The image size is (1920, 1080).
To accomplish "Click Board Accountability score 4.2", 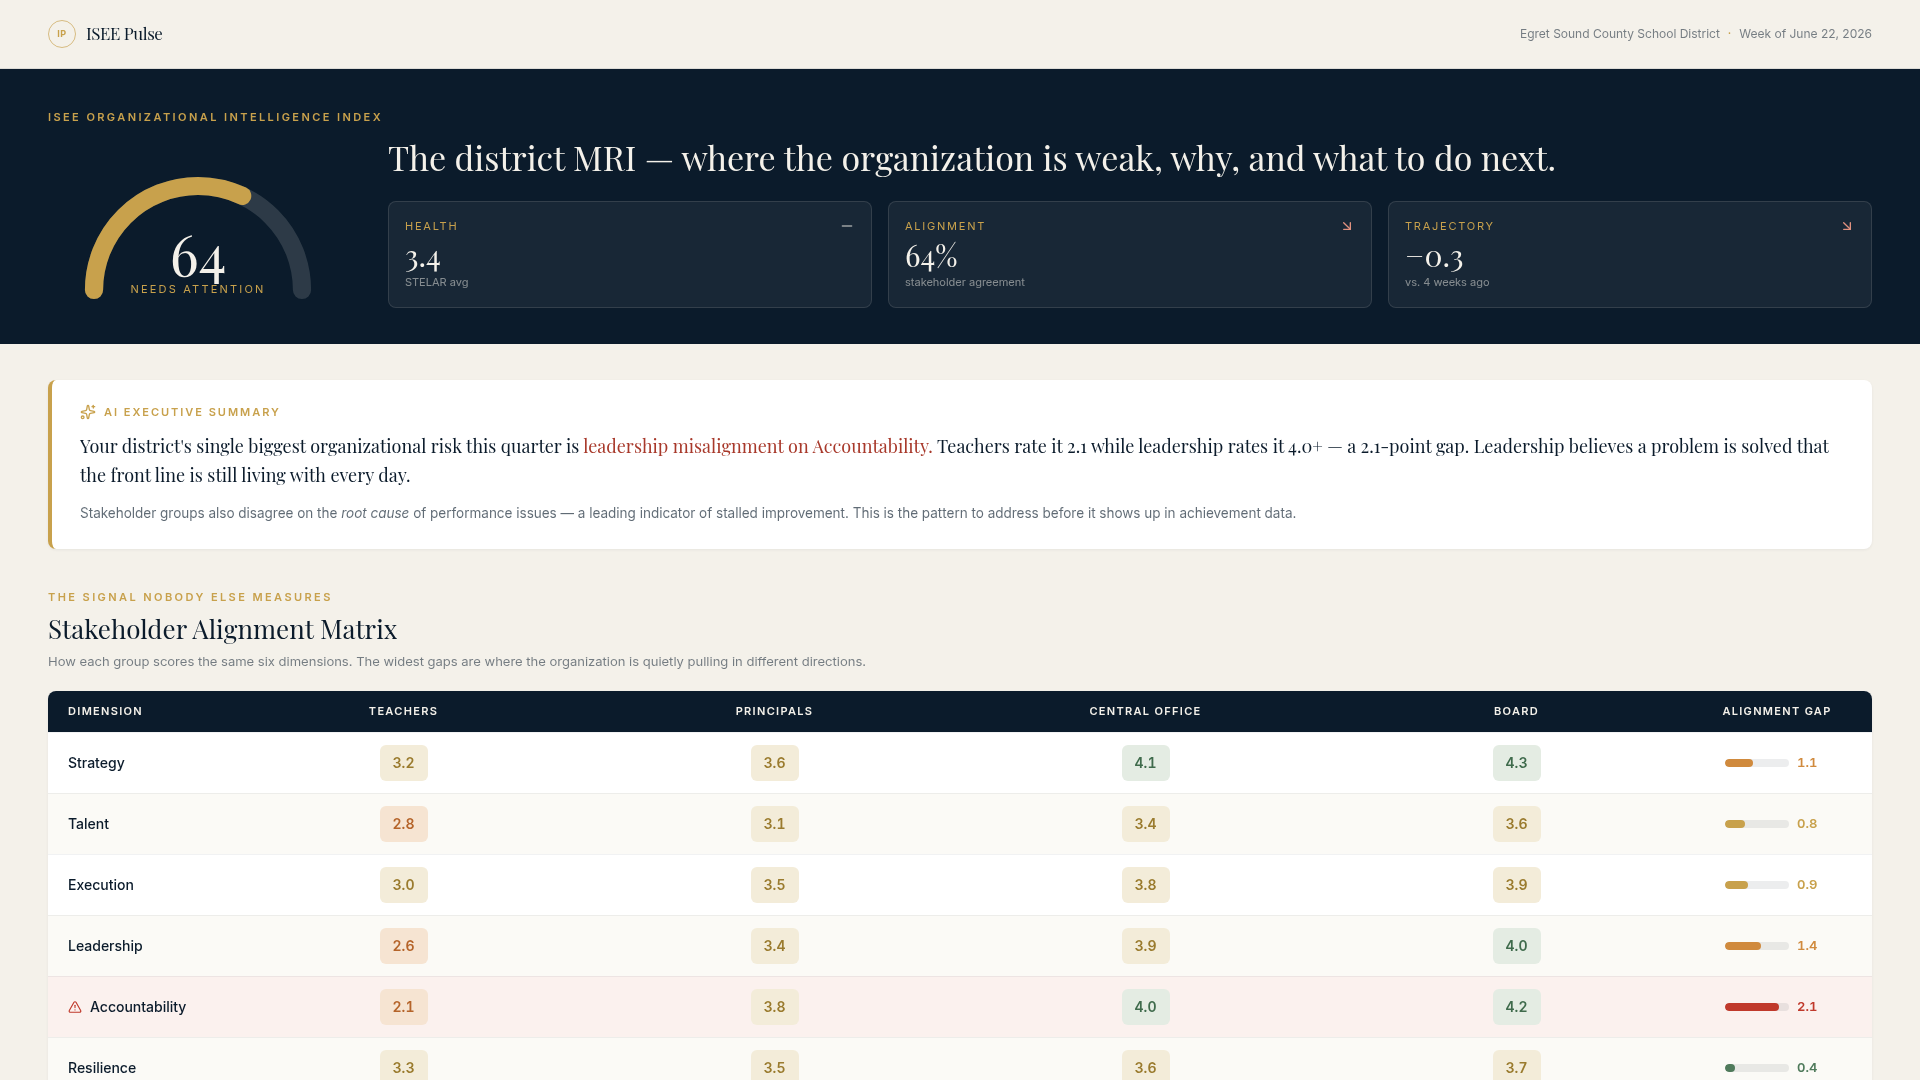I will click(x=1516, y=1007).
